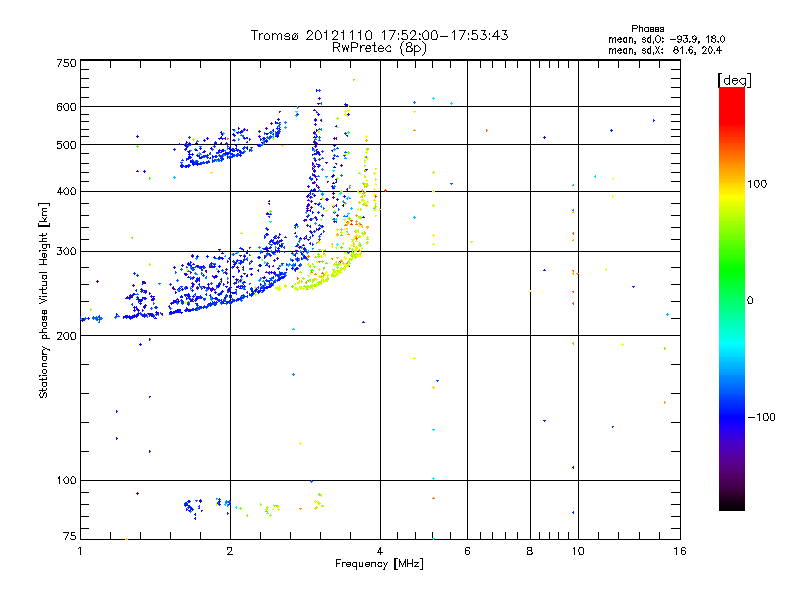This screenshot has height=600, width=800.
Task: Click the y-axis tick label "75"
Action: pos(70,536)
